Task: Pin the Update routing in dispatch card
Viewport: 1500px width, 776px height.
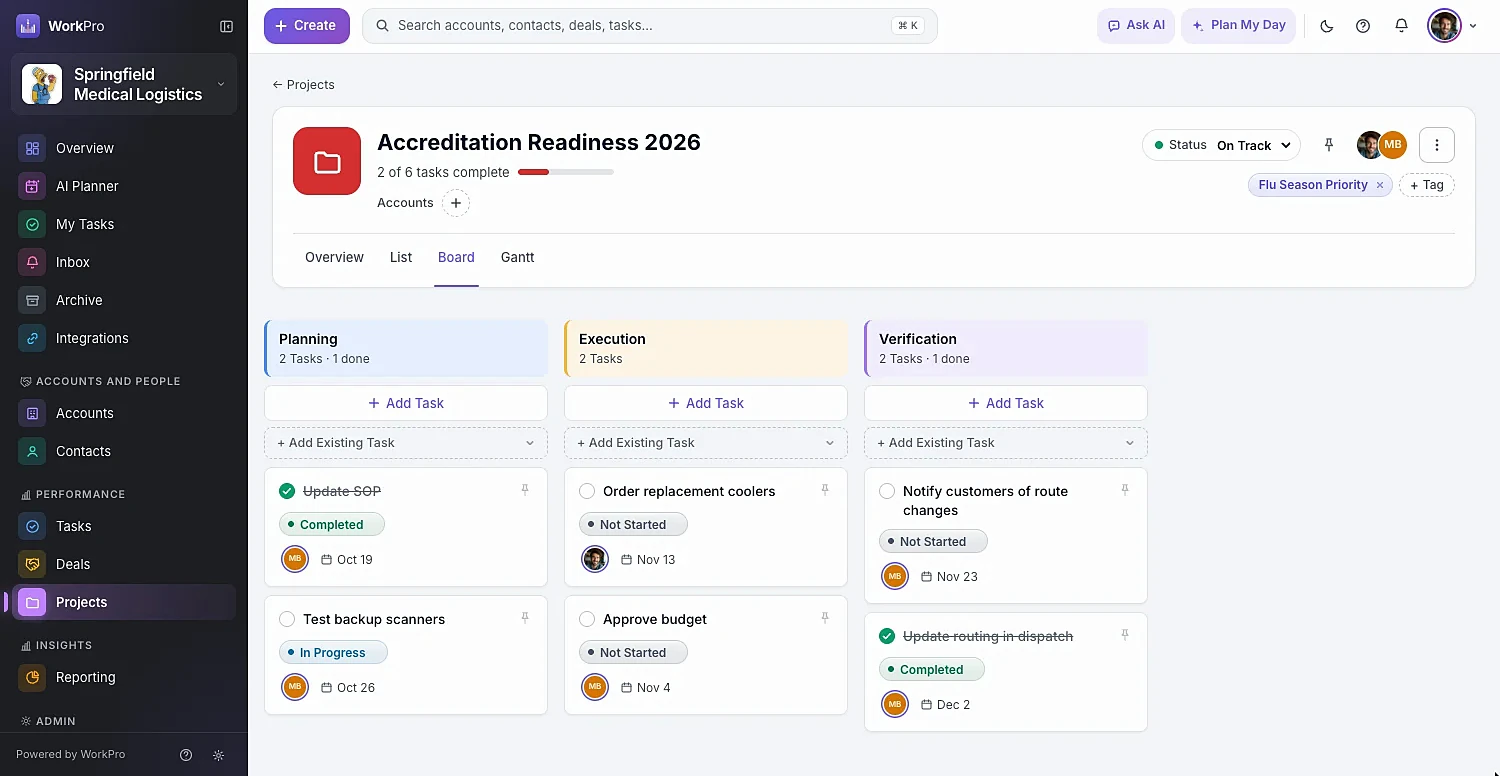Action: click(1125, 635)
